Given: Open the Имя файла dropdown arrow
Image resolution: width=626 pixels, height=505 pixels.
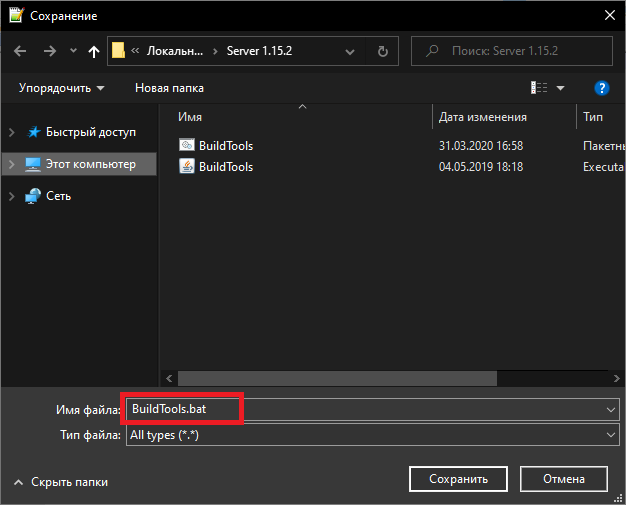Looking at the screenshot, I should (610, 410).
